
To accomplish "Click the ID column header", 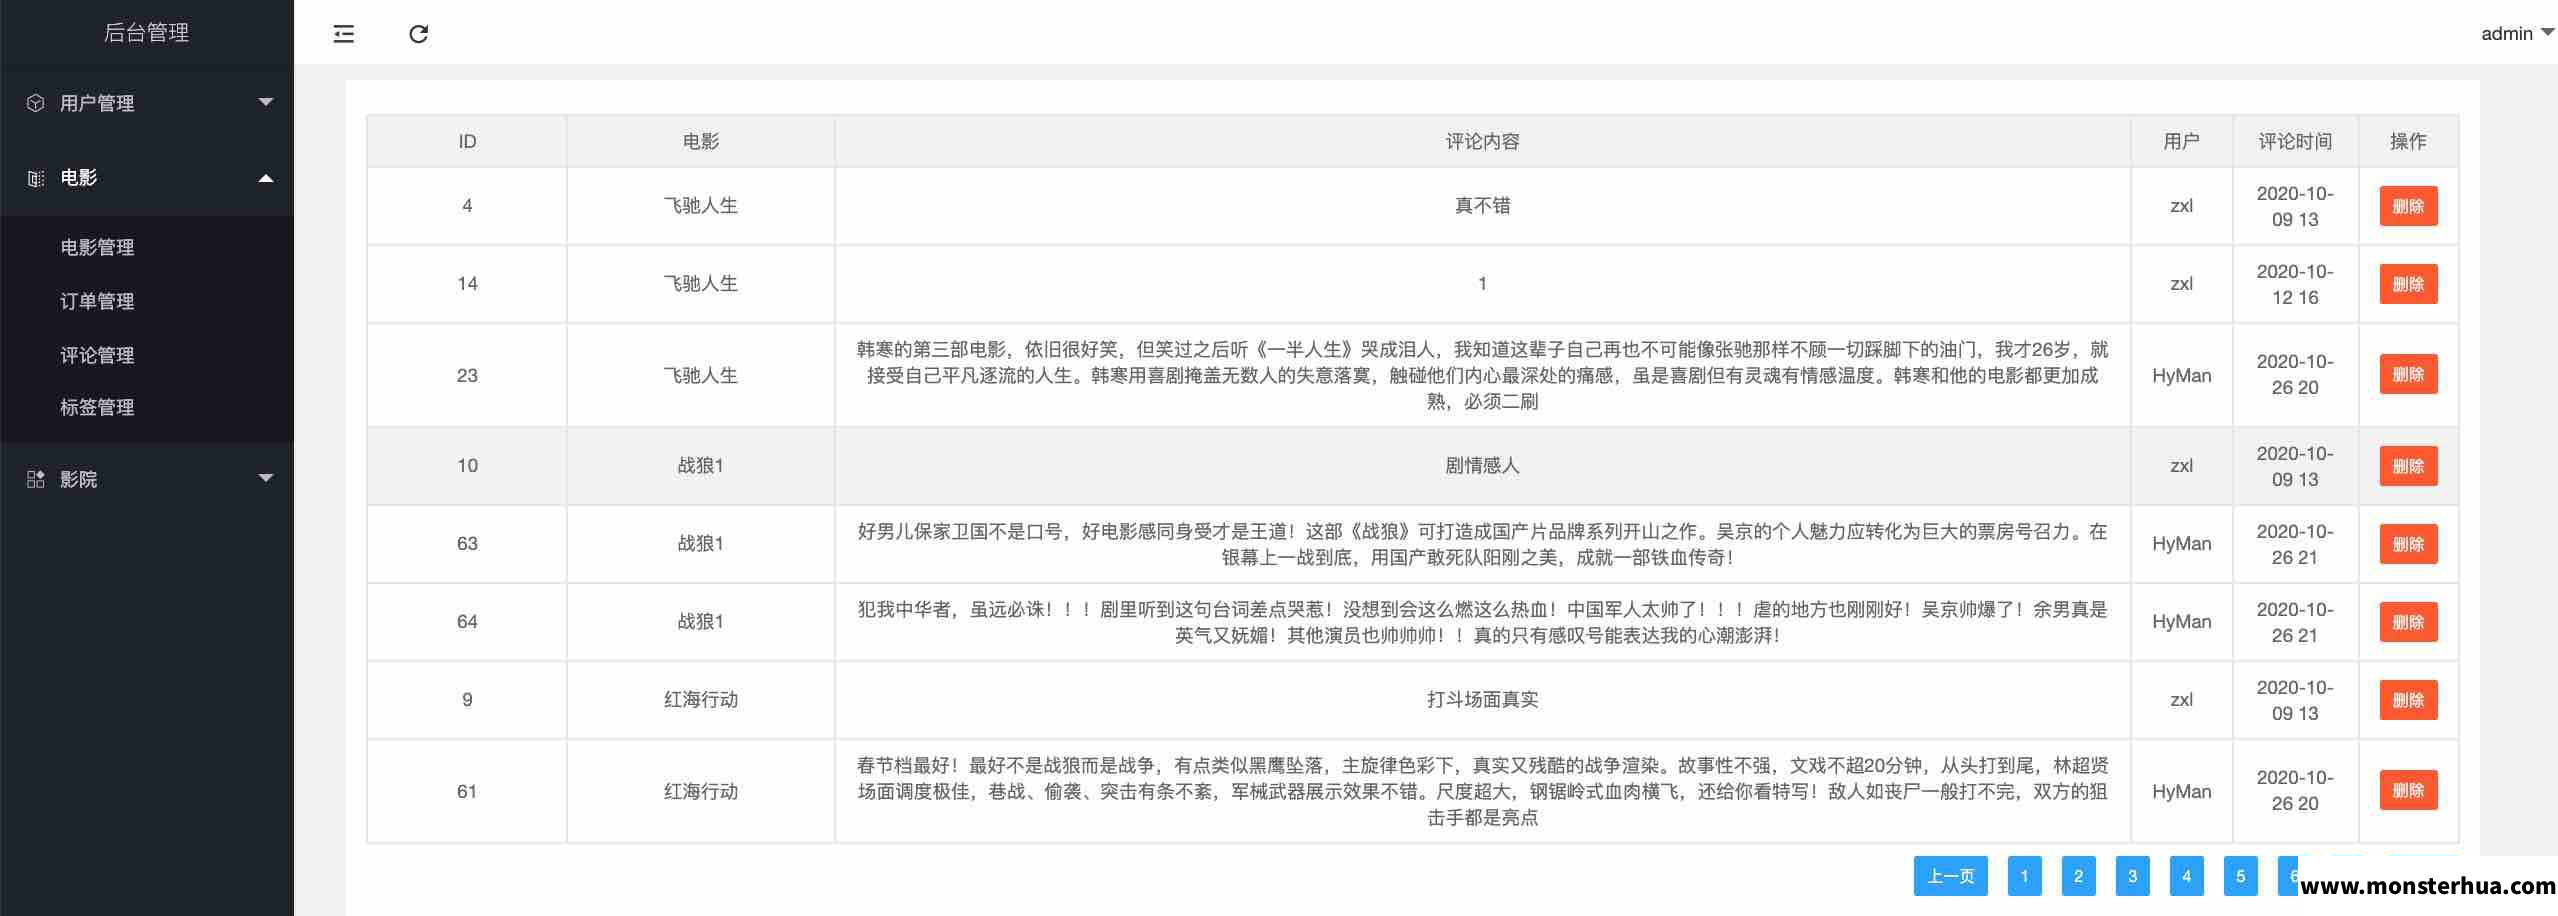I will click(467, 142).
